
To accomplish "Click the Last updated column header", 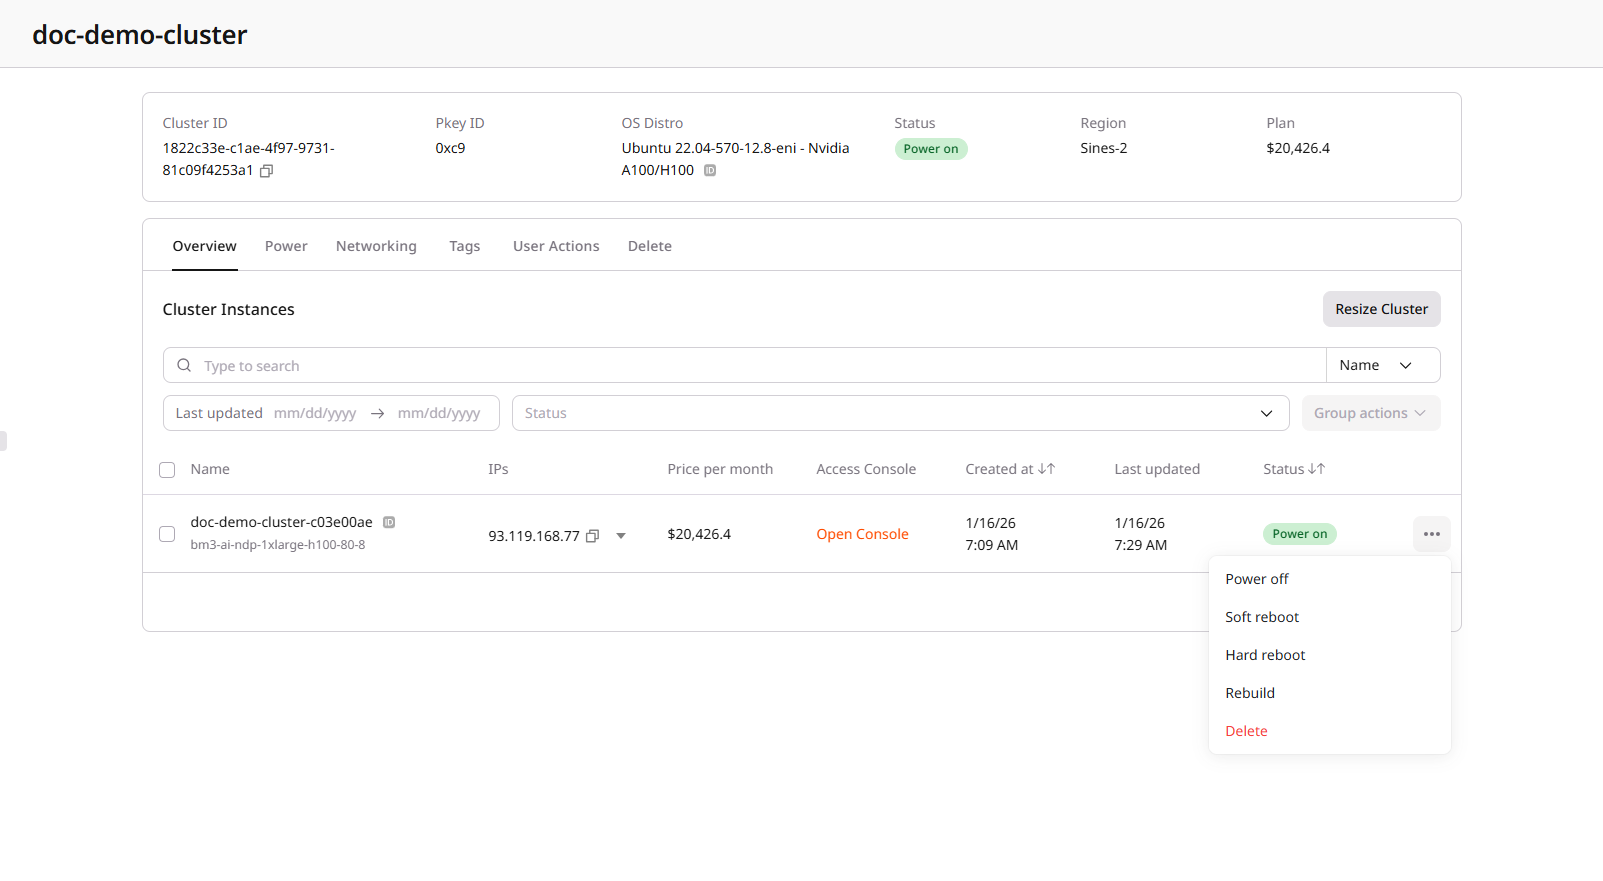I will [1157, 469].
